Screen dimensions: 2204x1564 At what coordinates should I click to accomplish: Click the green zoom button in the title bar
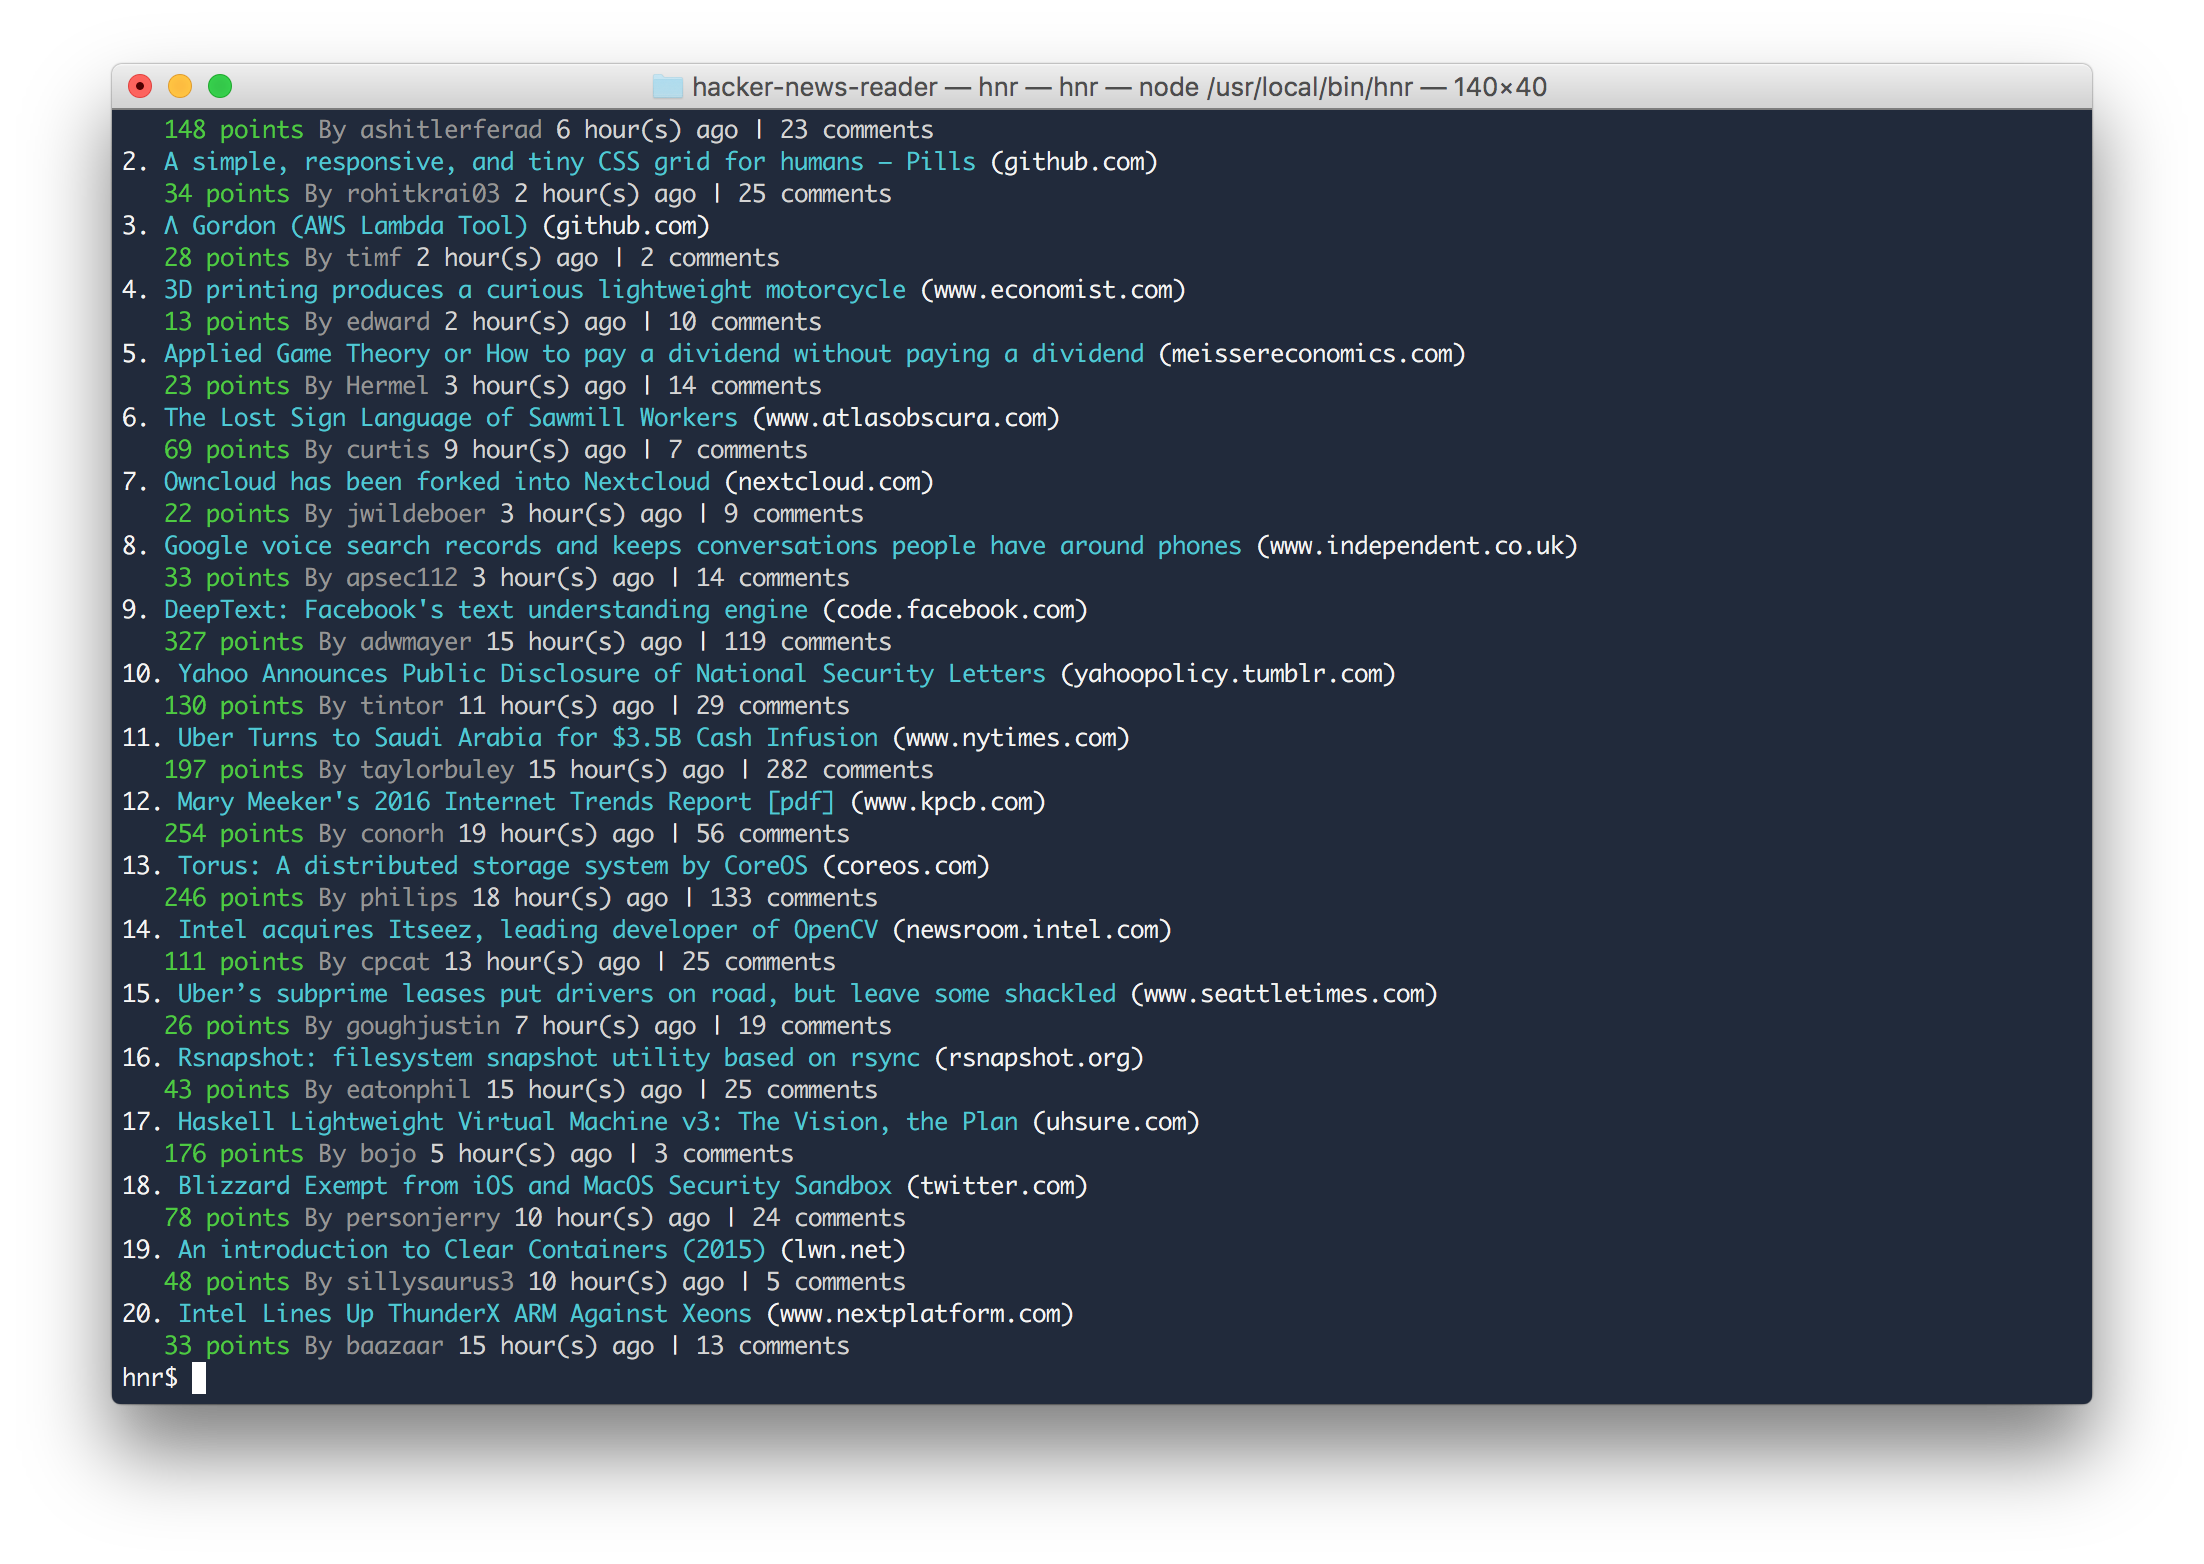[220, 88]
